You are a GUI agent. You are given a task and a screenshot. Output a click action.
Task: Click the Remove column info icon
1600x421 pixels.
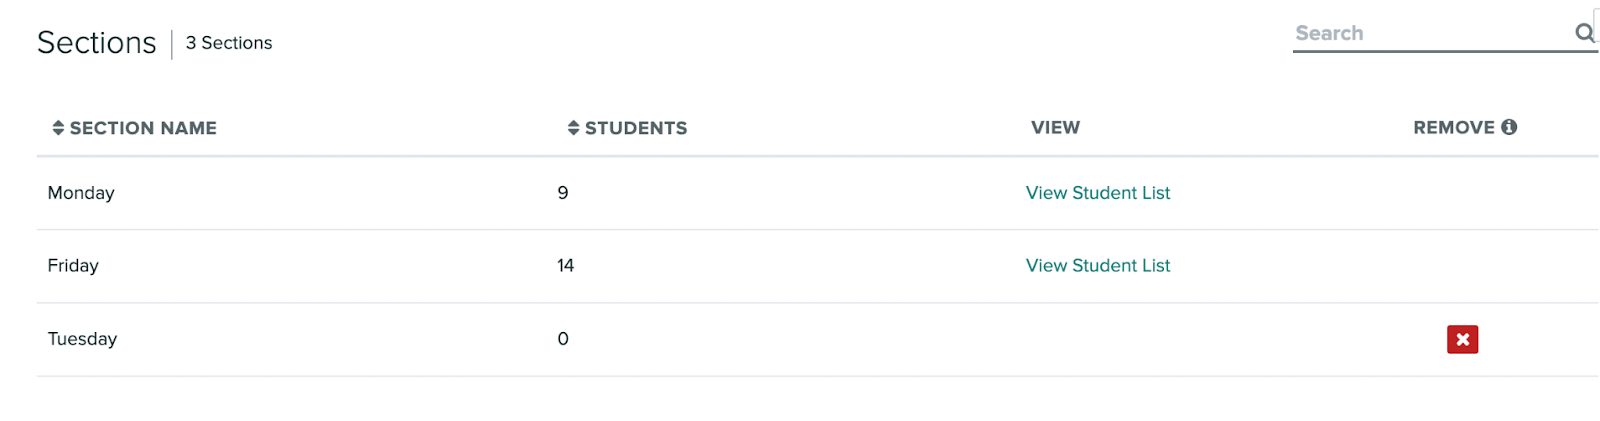pyautogui.click(x=1509, y=127)
